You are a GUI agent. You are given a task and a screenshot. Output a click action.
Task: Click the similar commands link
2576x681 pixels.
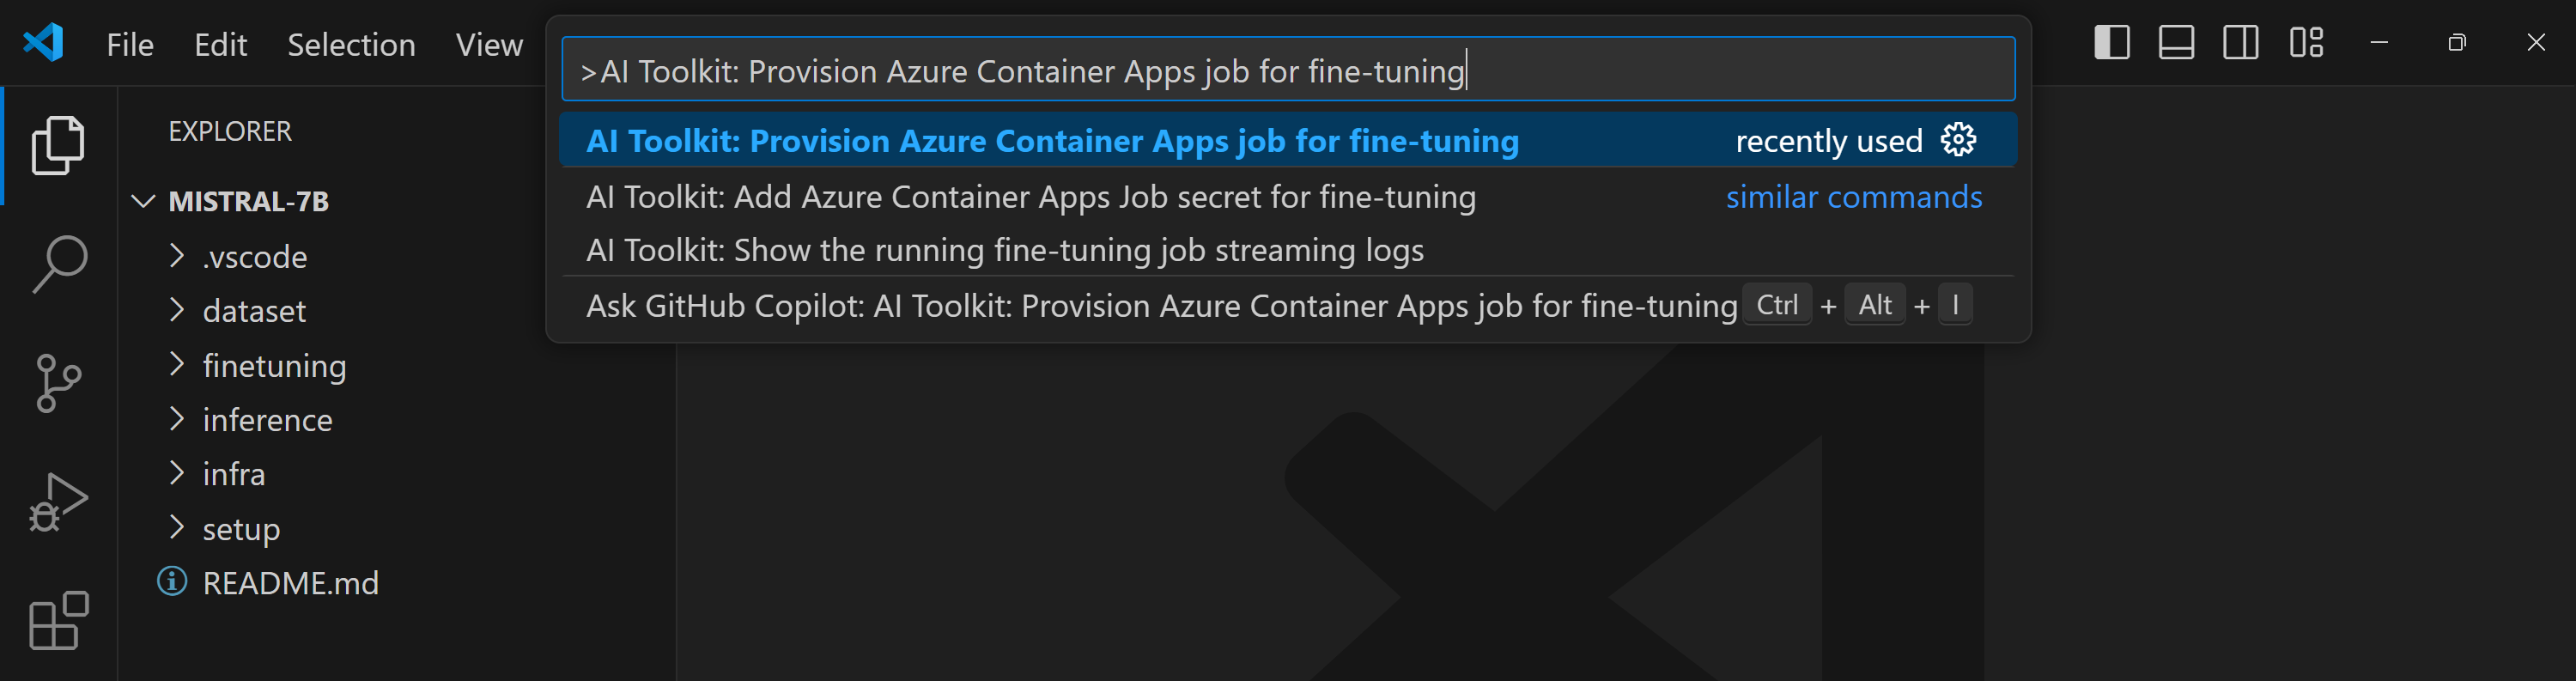1854,196
